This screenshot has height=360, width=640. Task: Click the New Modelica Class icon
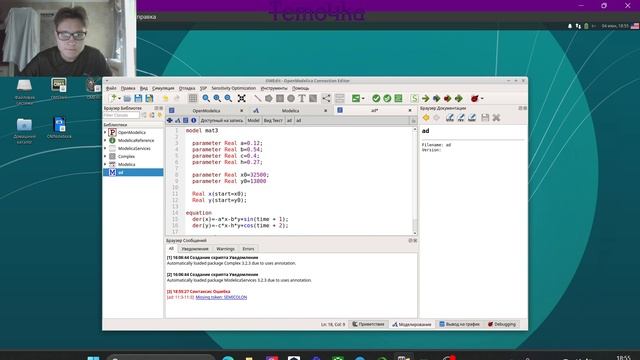(113, 98)
